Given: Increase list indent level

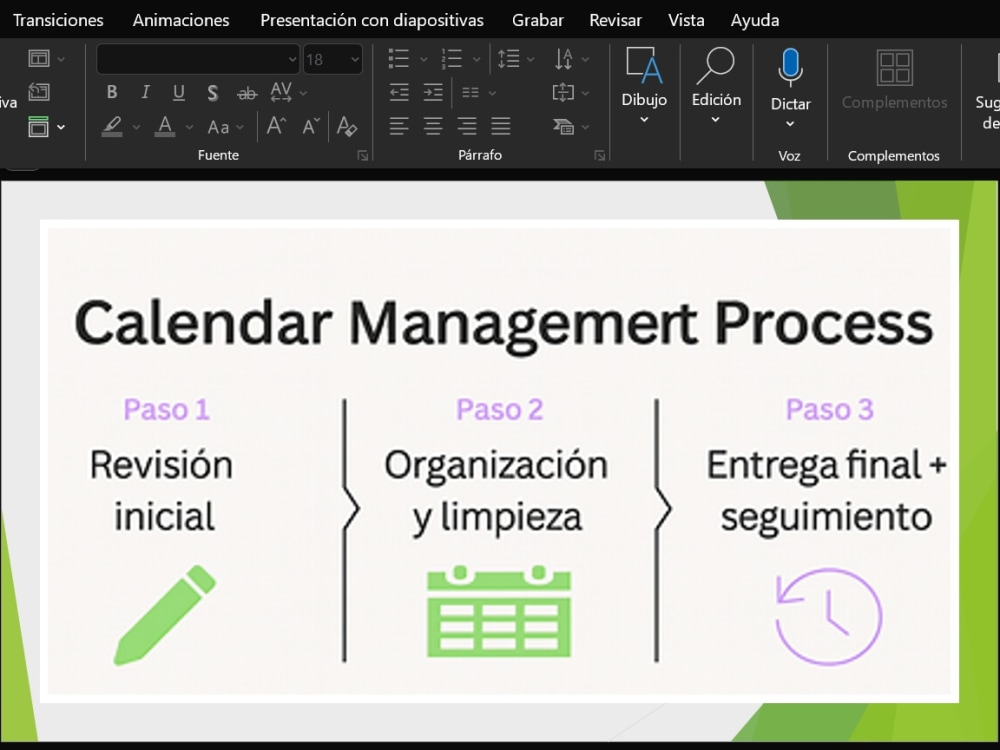Looking at the screenshot, I should click(x=433, y=92).
